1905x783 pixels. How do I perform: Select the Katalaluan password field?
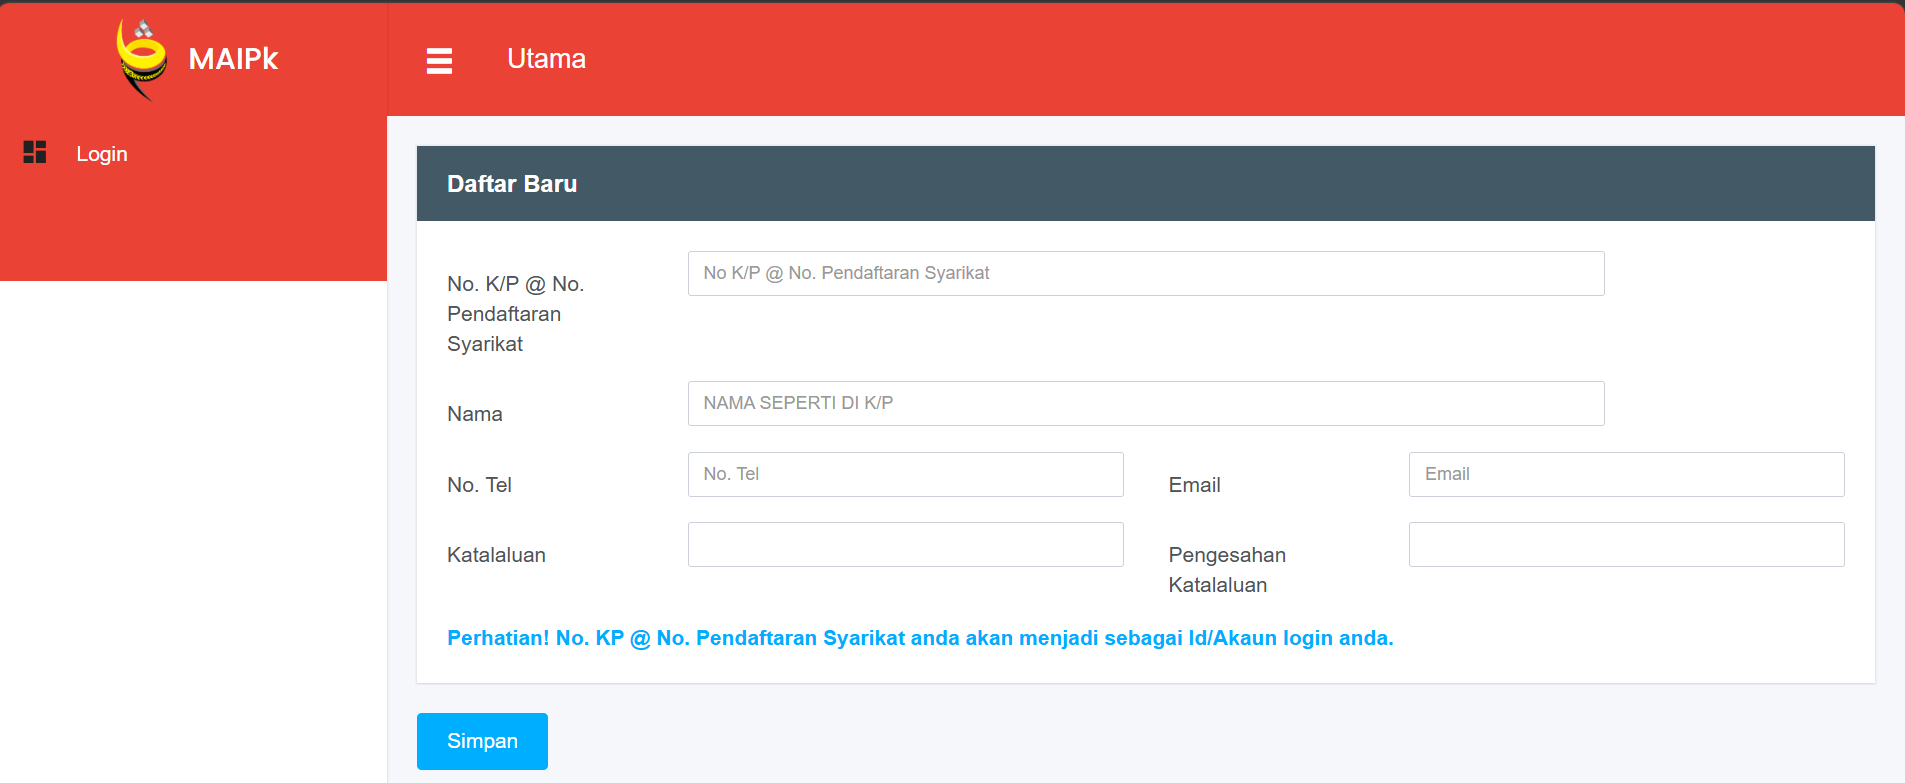click(905, 544)
